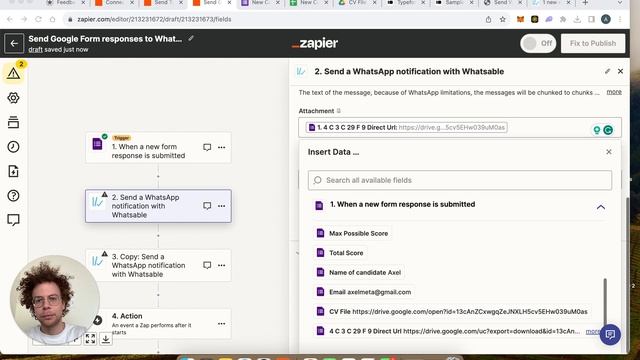Open Zap settings gear in sidebar
This screenshot has width=640, height=360.
pyautogui.click(x=13, y=98)
